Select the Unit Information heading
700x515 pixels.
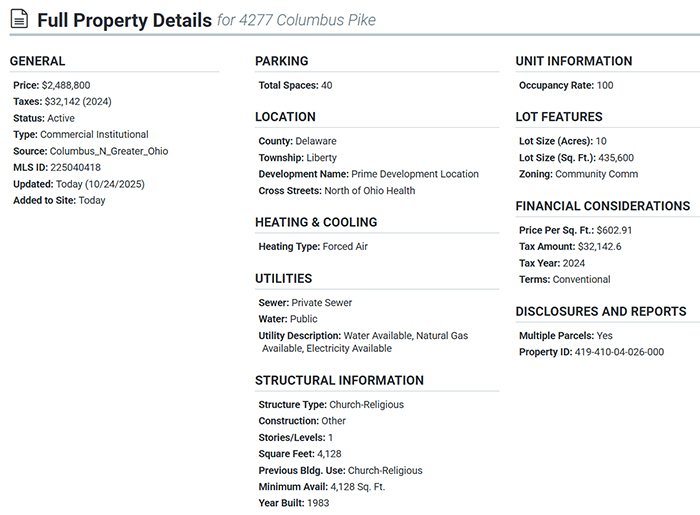pos(573,61)
